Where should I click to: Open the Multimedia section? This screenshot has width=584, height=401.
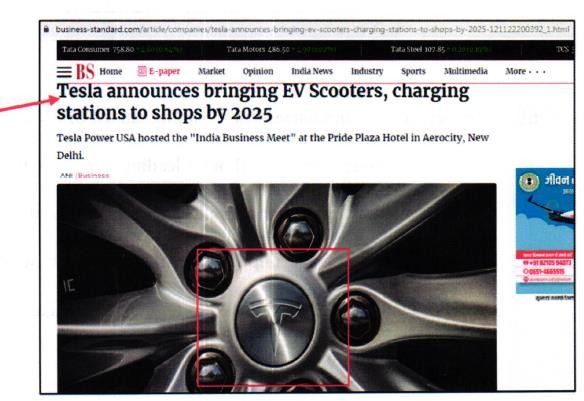(466, 71)
